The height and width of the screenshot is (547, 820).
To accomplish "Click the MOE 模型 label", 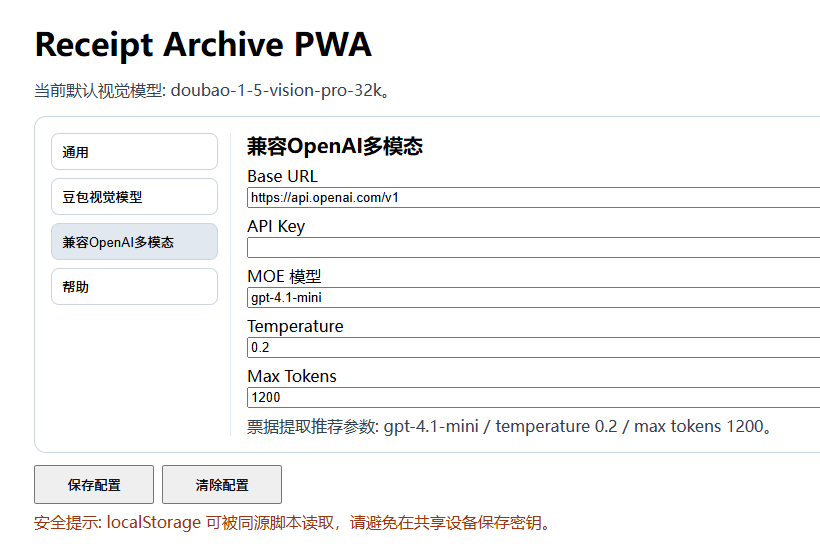I will 284,277.
